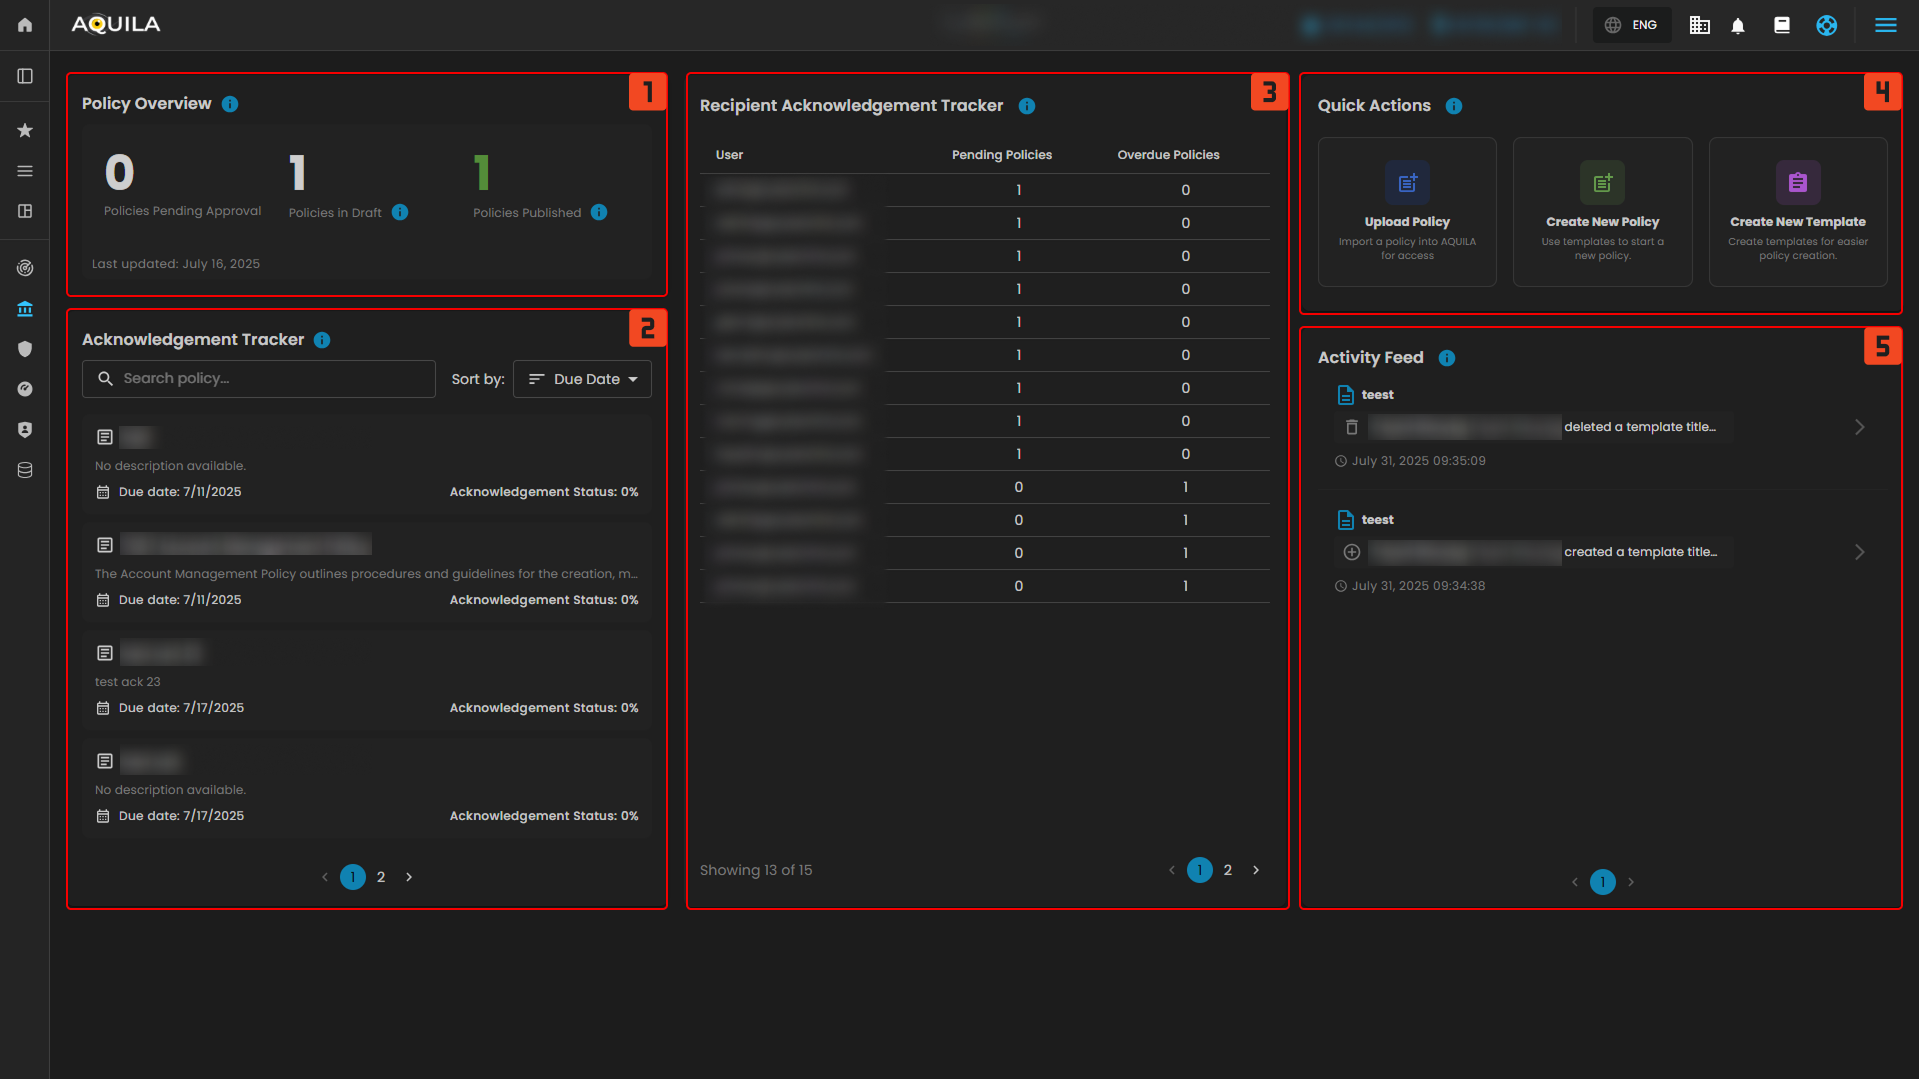Click the Create New Policy button
Screen dimensions: 1919x1079
(x=1602, y=212)
